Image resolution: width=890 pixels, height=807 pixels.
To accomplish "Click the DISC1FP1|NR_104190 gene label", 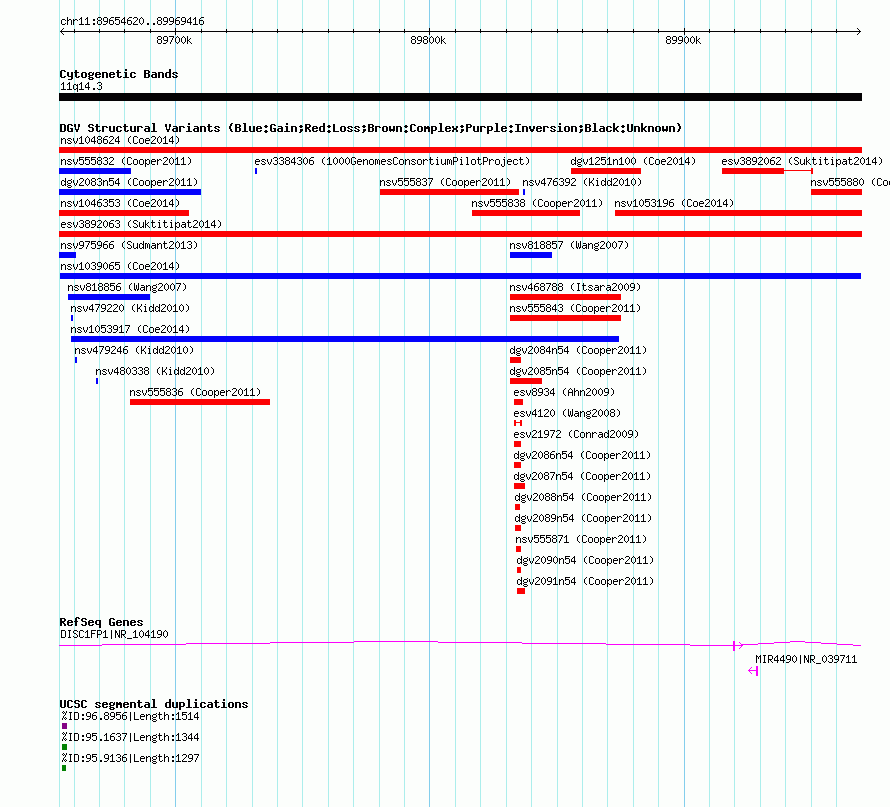I will point(114,634).
